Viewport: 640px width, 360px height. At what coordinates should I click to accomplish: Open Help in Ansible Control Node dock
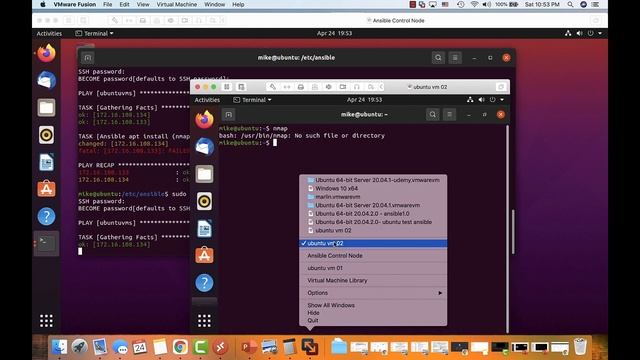pos(47,216)
